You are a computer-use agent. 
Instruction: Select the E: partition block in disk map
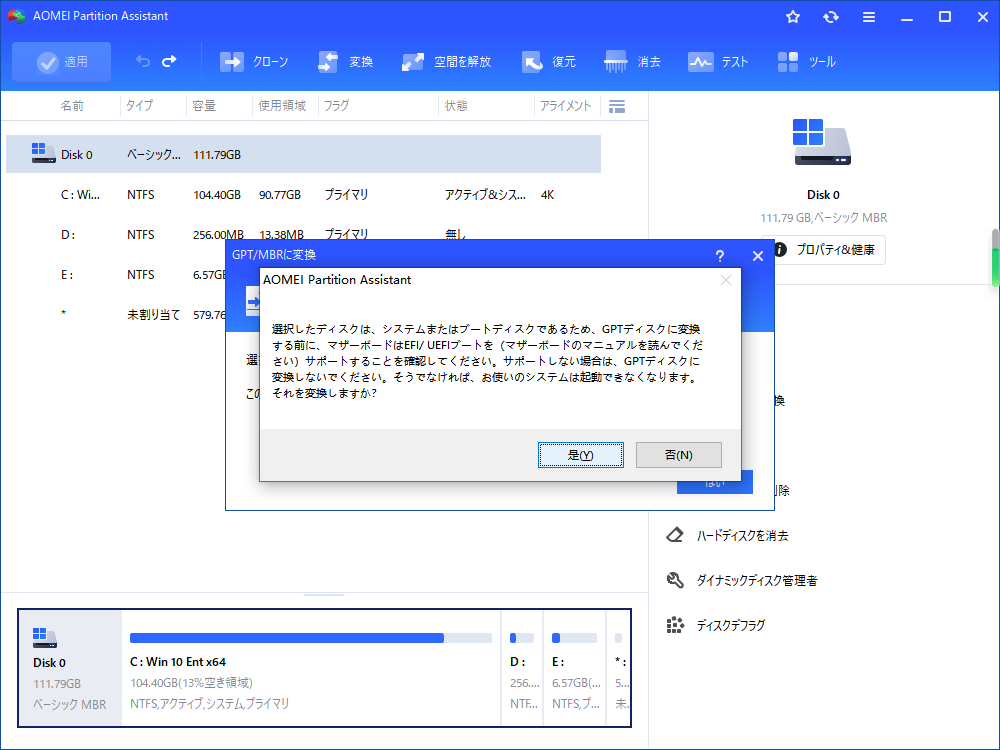(575, 668)
